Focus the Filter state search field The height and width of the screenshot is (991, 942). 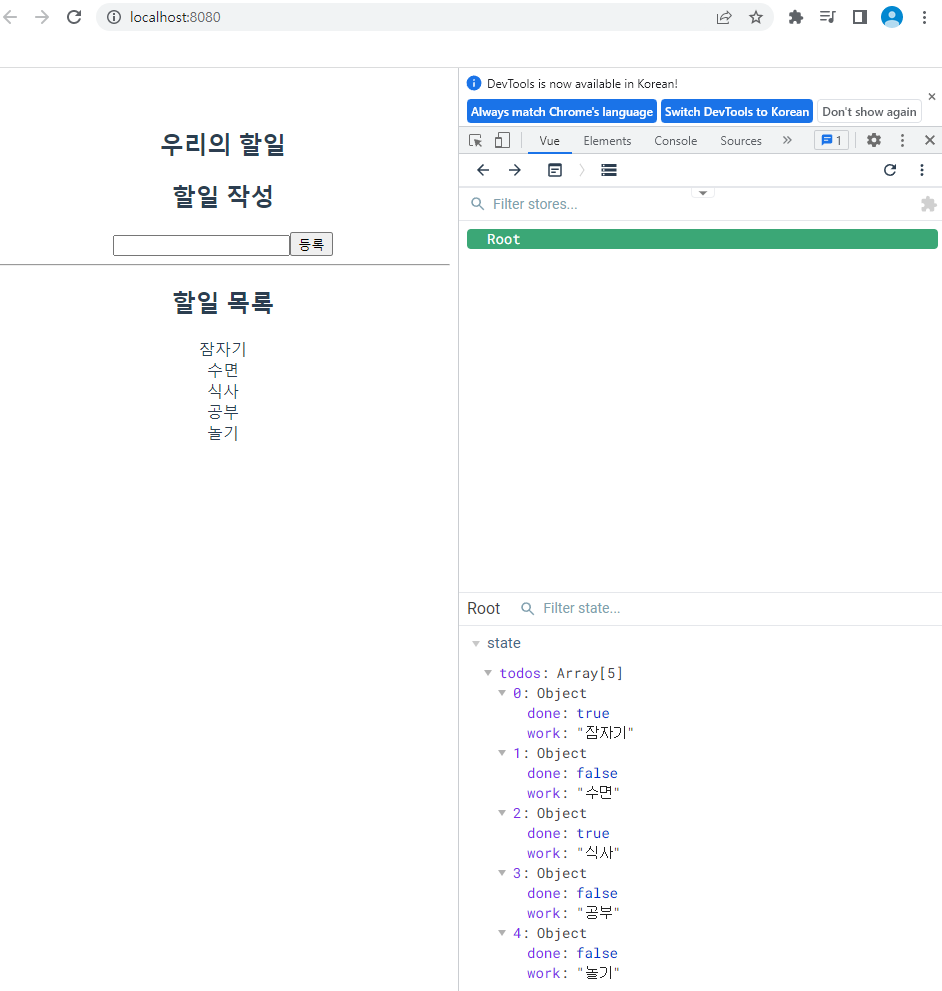(727, 609)
